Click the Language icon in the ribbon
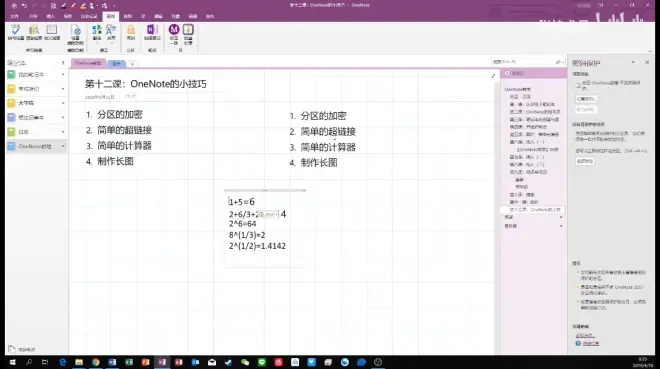The width and height of the screenshot is (660, 369). (111, 30)
